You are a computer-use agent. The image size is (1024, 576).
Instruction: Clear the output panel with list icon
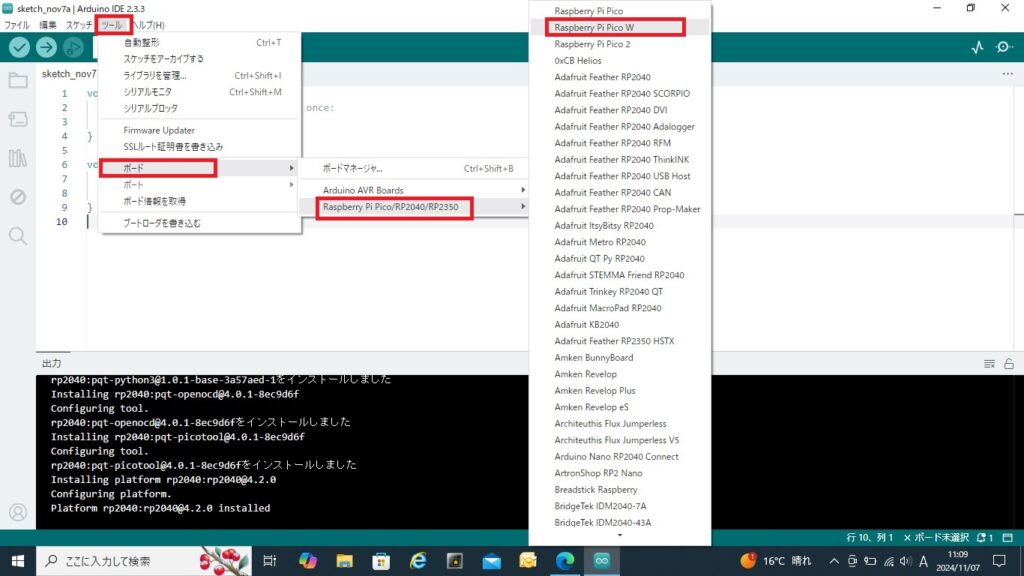(x=989, y=364)
